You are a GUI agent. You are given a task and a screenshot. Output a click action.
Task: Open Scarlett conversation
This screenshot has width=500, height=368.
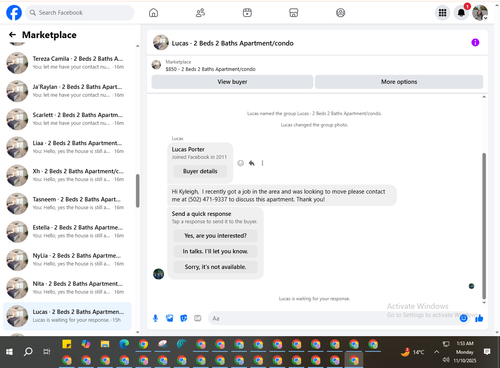click(x=67, y=119)
